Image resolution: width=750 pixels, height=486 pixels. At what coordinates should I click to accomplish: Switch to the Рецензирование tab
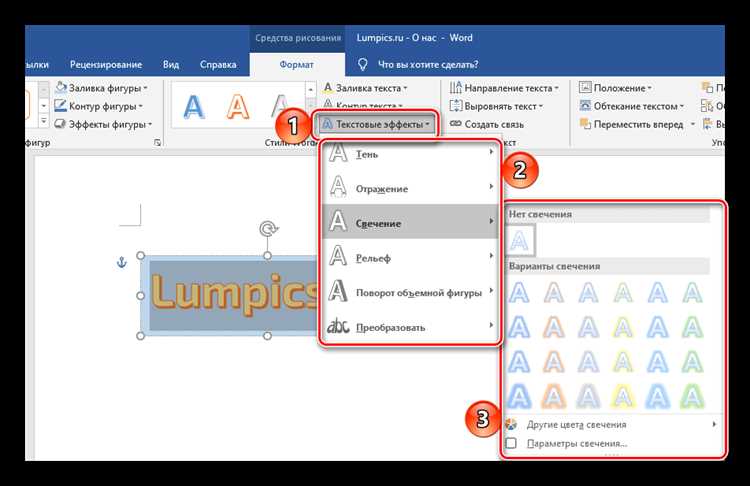(x=106, y=65)
